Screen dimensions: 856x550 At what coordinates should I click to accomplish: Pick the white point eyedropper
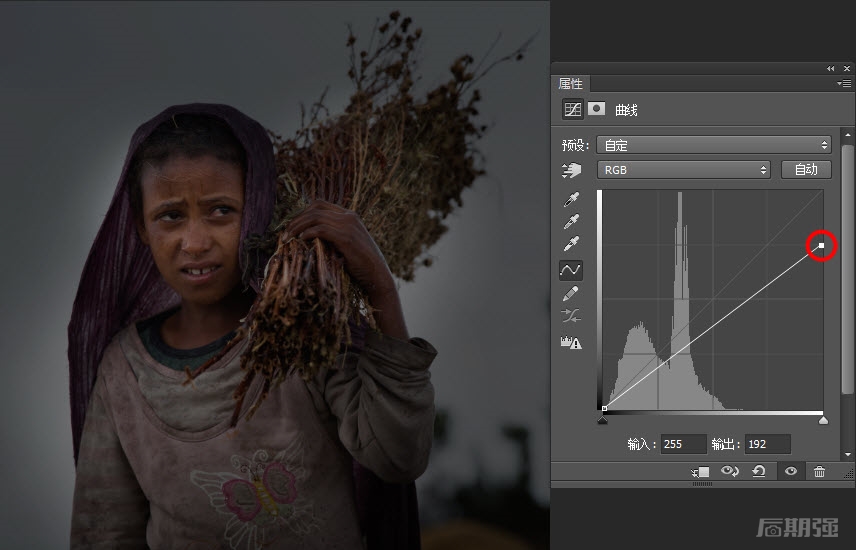(571, 243)
